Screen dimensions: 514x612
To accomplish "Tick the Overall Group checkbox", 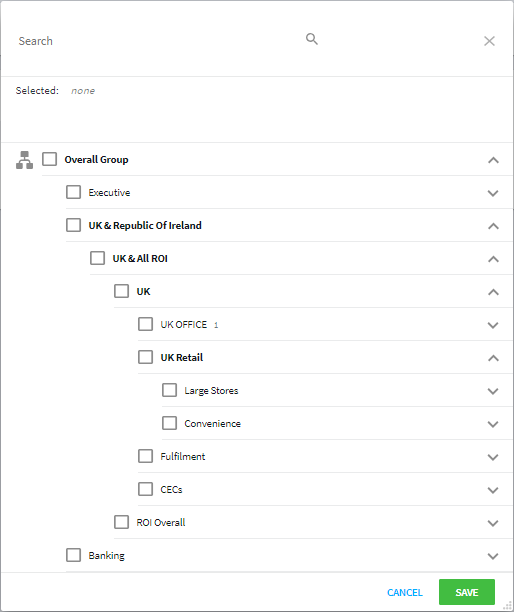I will tap(50, 159).
